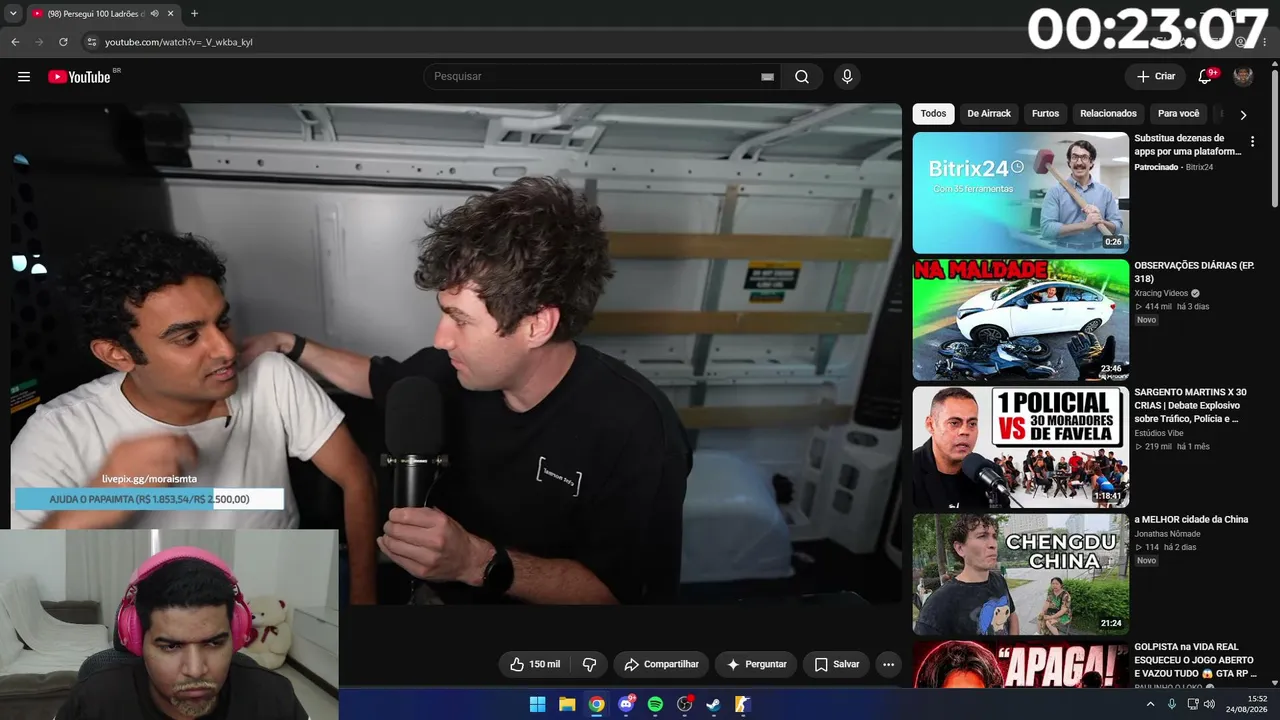Open the SARGENTO MARTINS X 30 CRIAS title

[x=1191, y=406]
